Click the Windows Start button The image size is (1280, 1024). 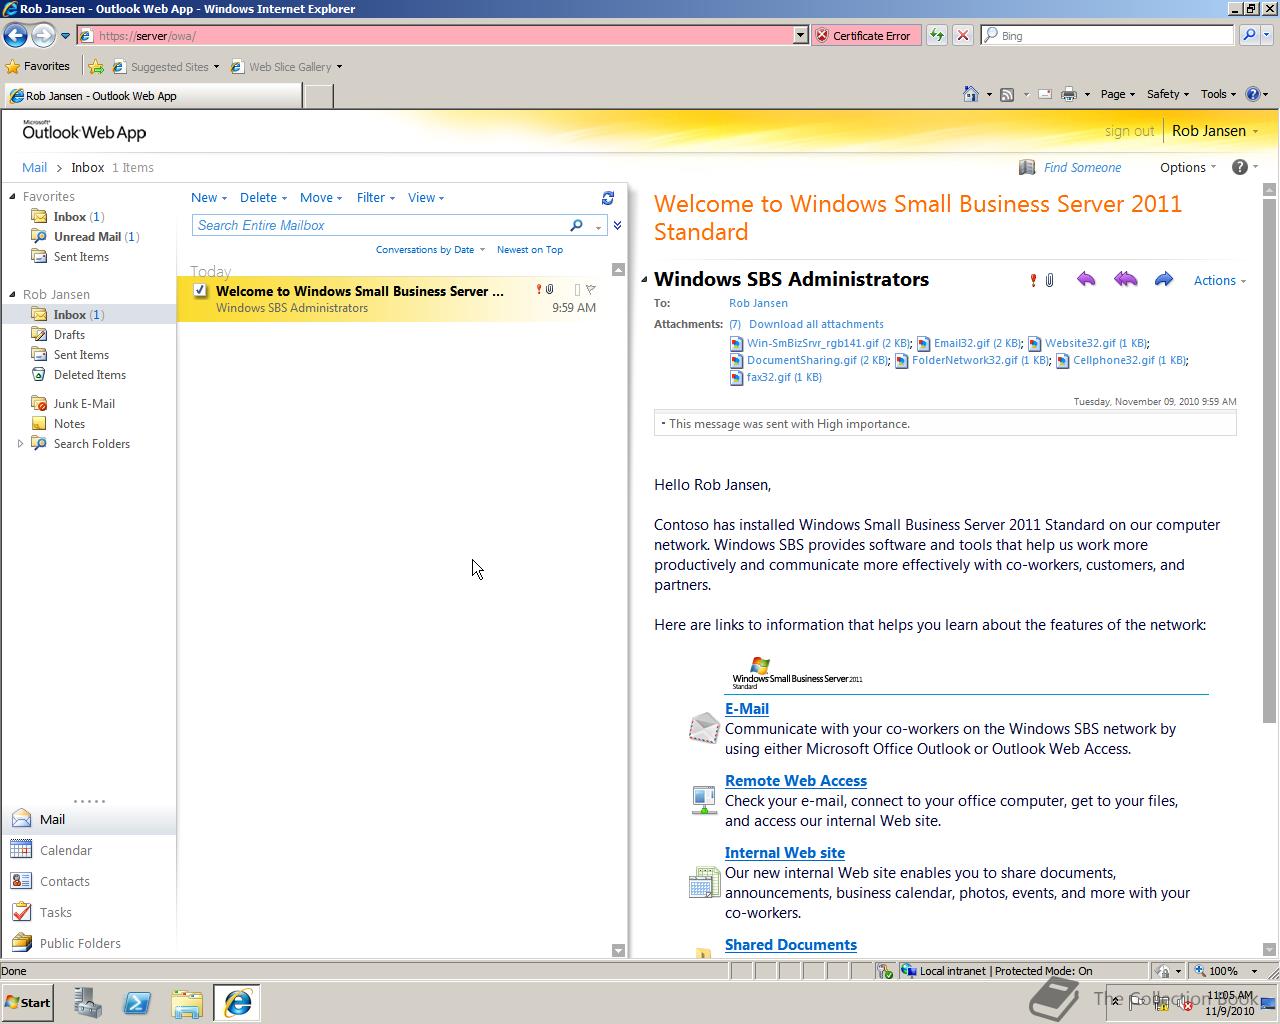[27, 1003]
